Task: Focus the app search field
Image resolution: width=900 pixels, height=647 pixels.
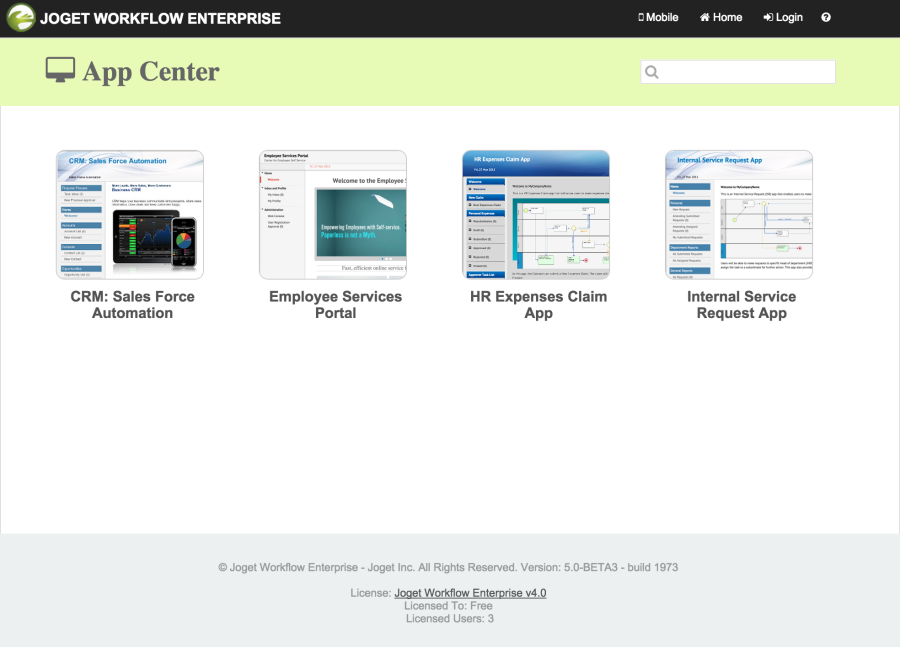Action: [x=738, y=72]
